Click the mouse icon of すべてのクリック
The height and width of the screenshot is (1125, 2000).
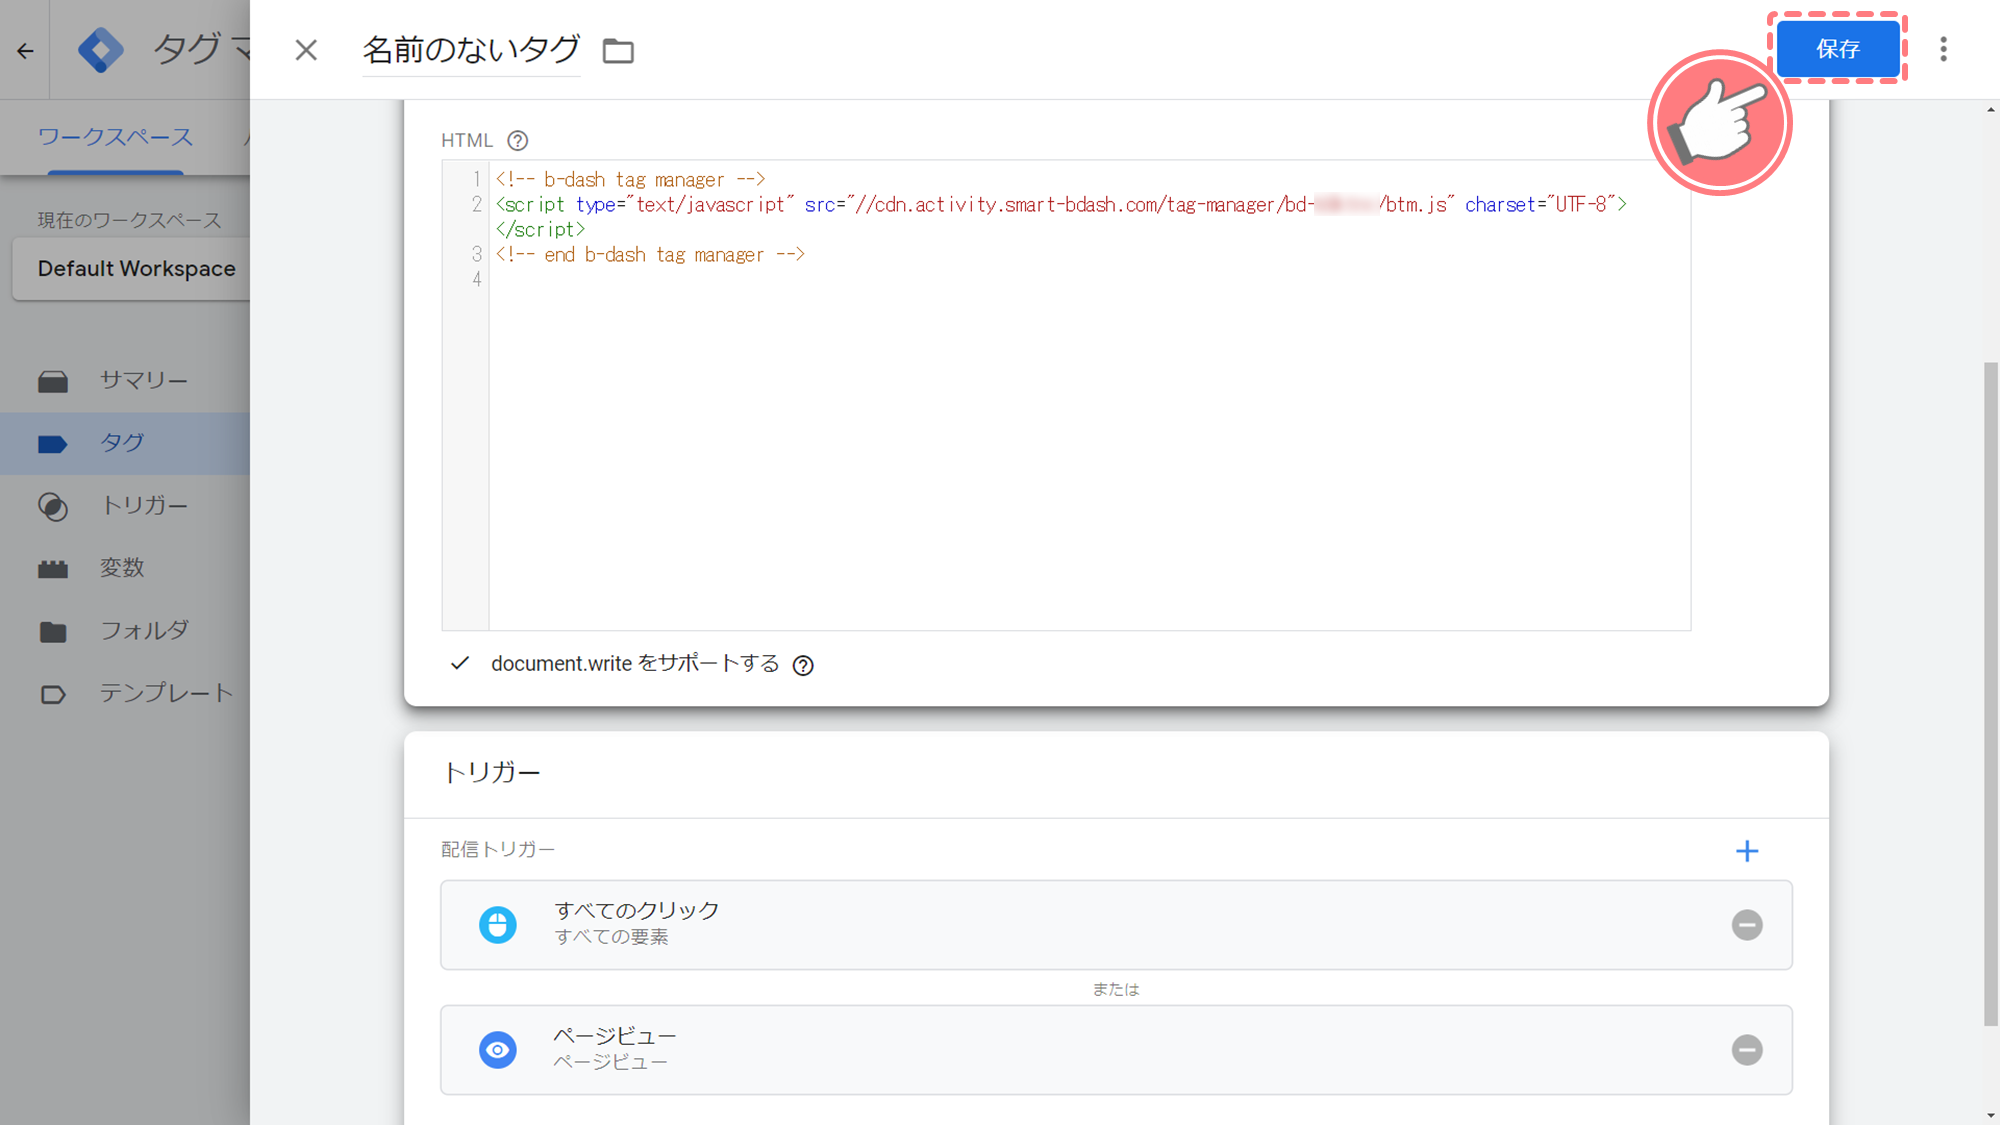pos(498,925)
